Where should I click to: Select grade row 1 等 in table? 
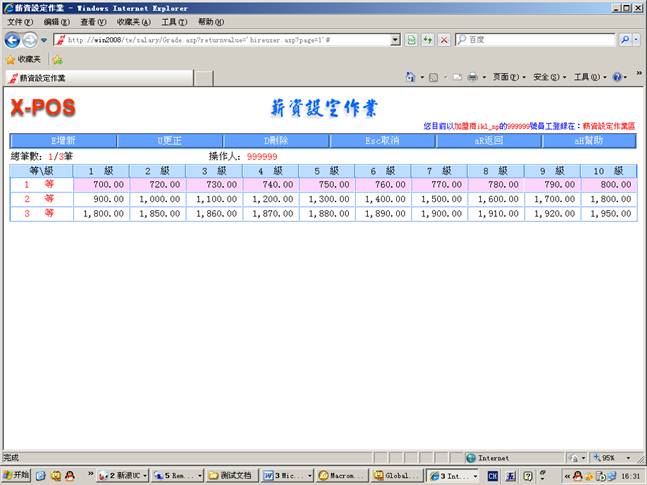coord(40,185)
